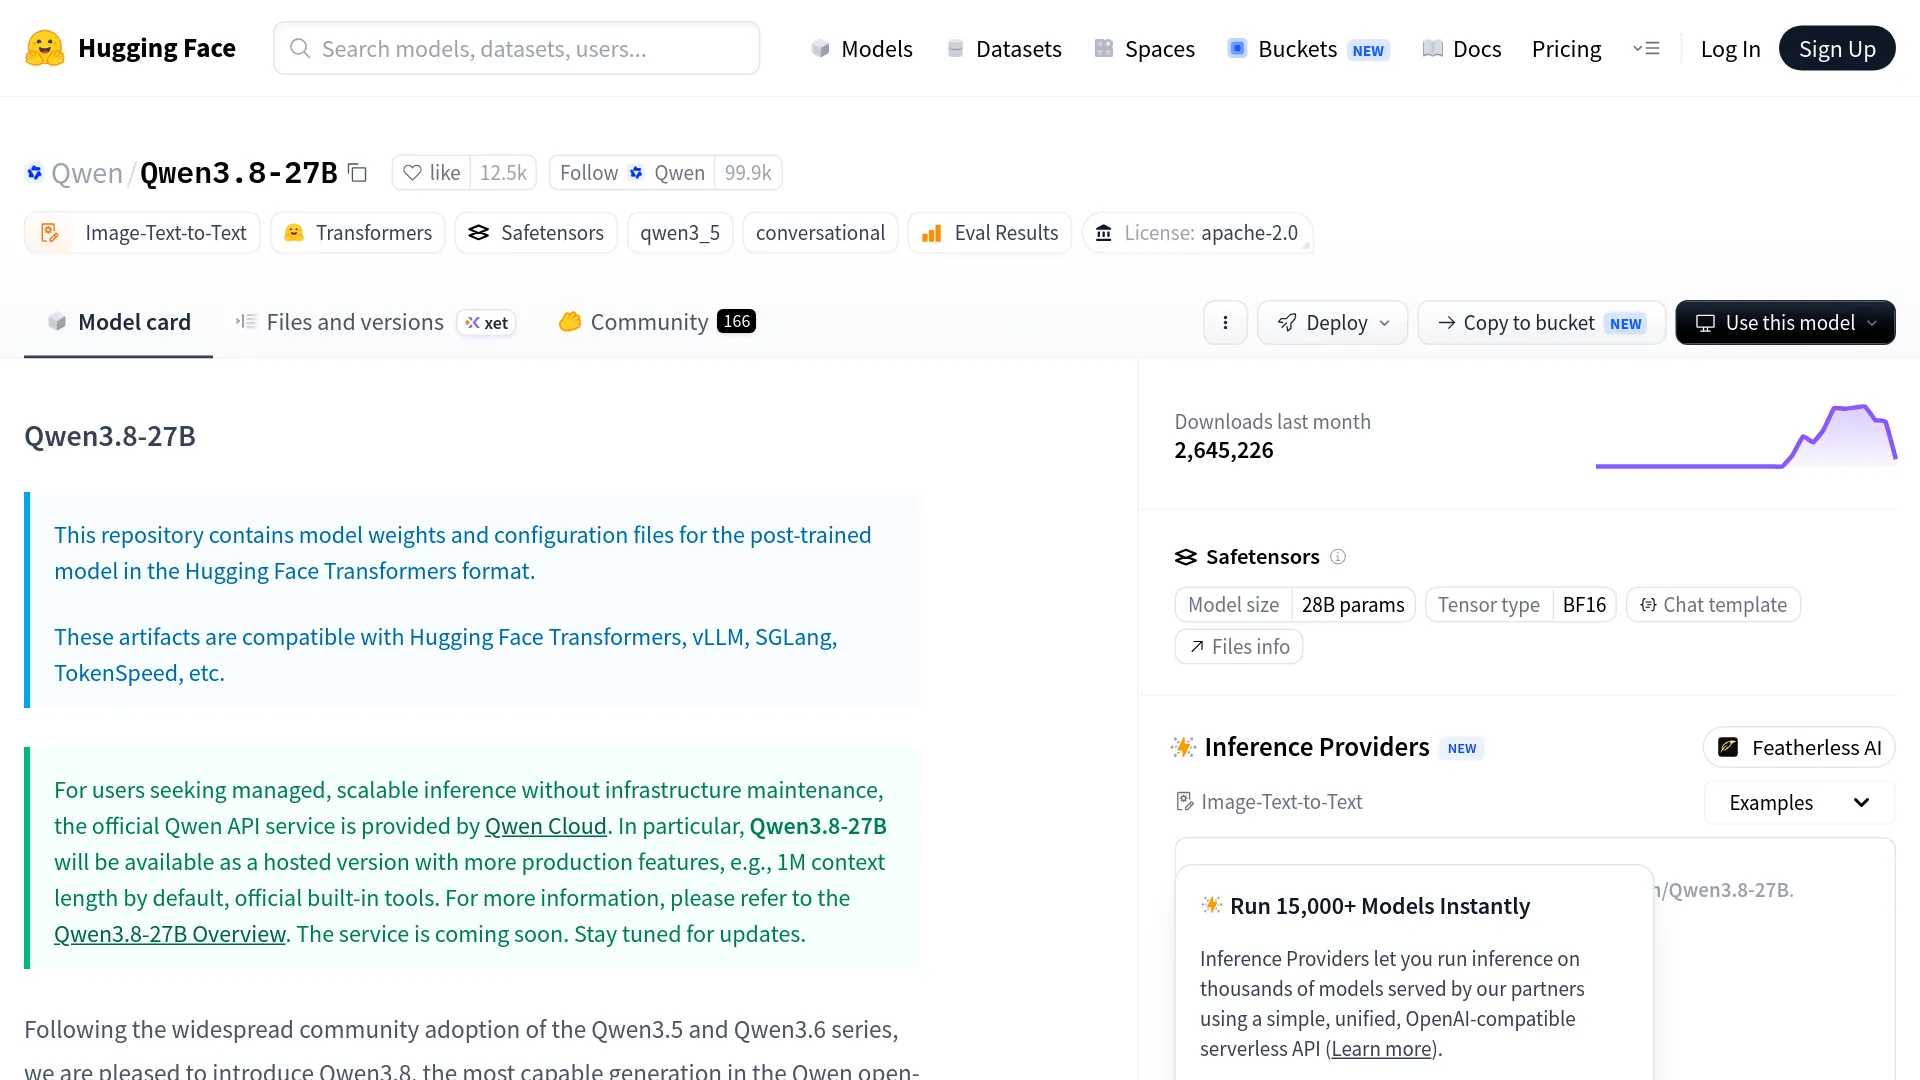Click the Sign Up button
The image size is (1920, 1080).
1837,48
